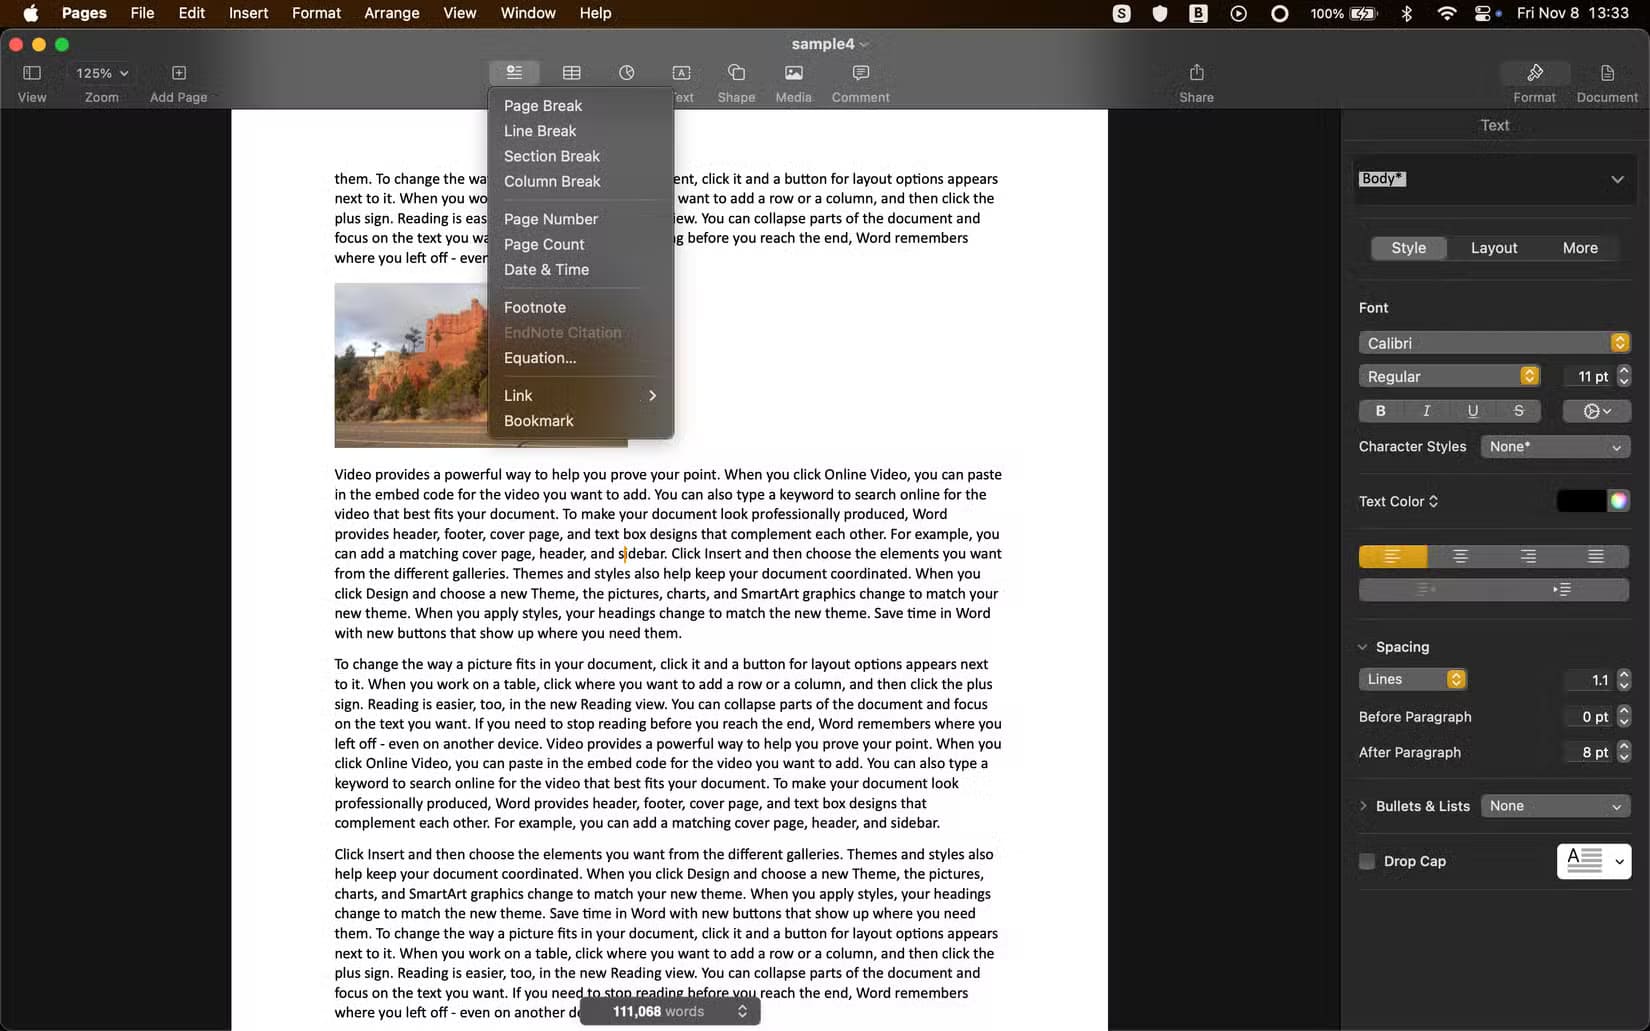Toggle bold formatting button
The width and height of the screenshot is (1650, 1031).
point(1381,411)
